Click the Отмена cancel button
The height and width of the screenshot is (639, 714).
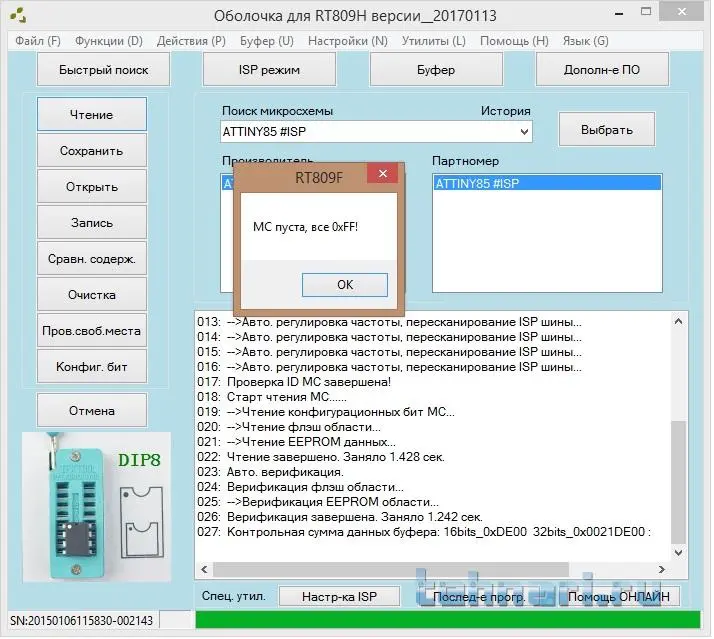point(92,410)
